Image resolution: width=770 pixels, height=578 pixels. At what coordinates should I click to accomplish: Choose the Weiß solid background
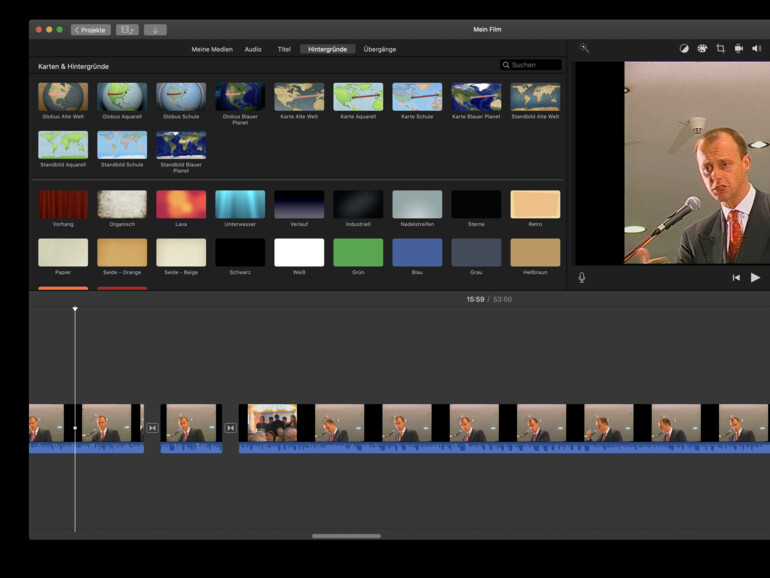point(299,252)
